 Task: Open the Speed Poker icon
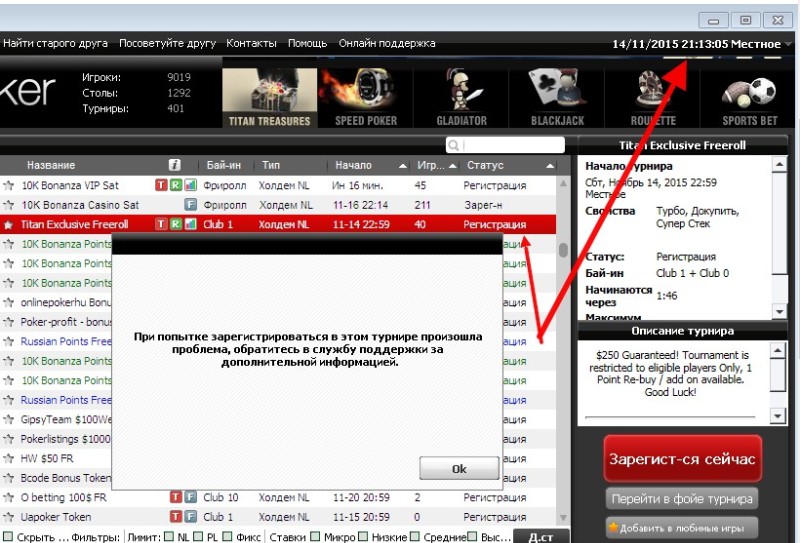click(365, 97)
